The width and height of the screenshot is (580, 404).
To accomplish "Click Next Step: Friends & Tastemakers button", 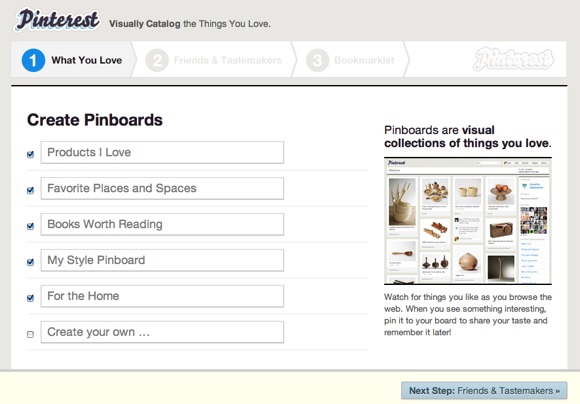I will click(x=484, y=391).
